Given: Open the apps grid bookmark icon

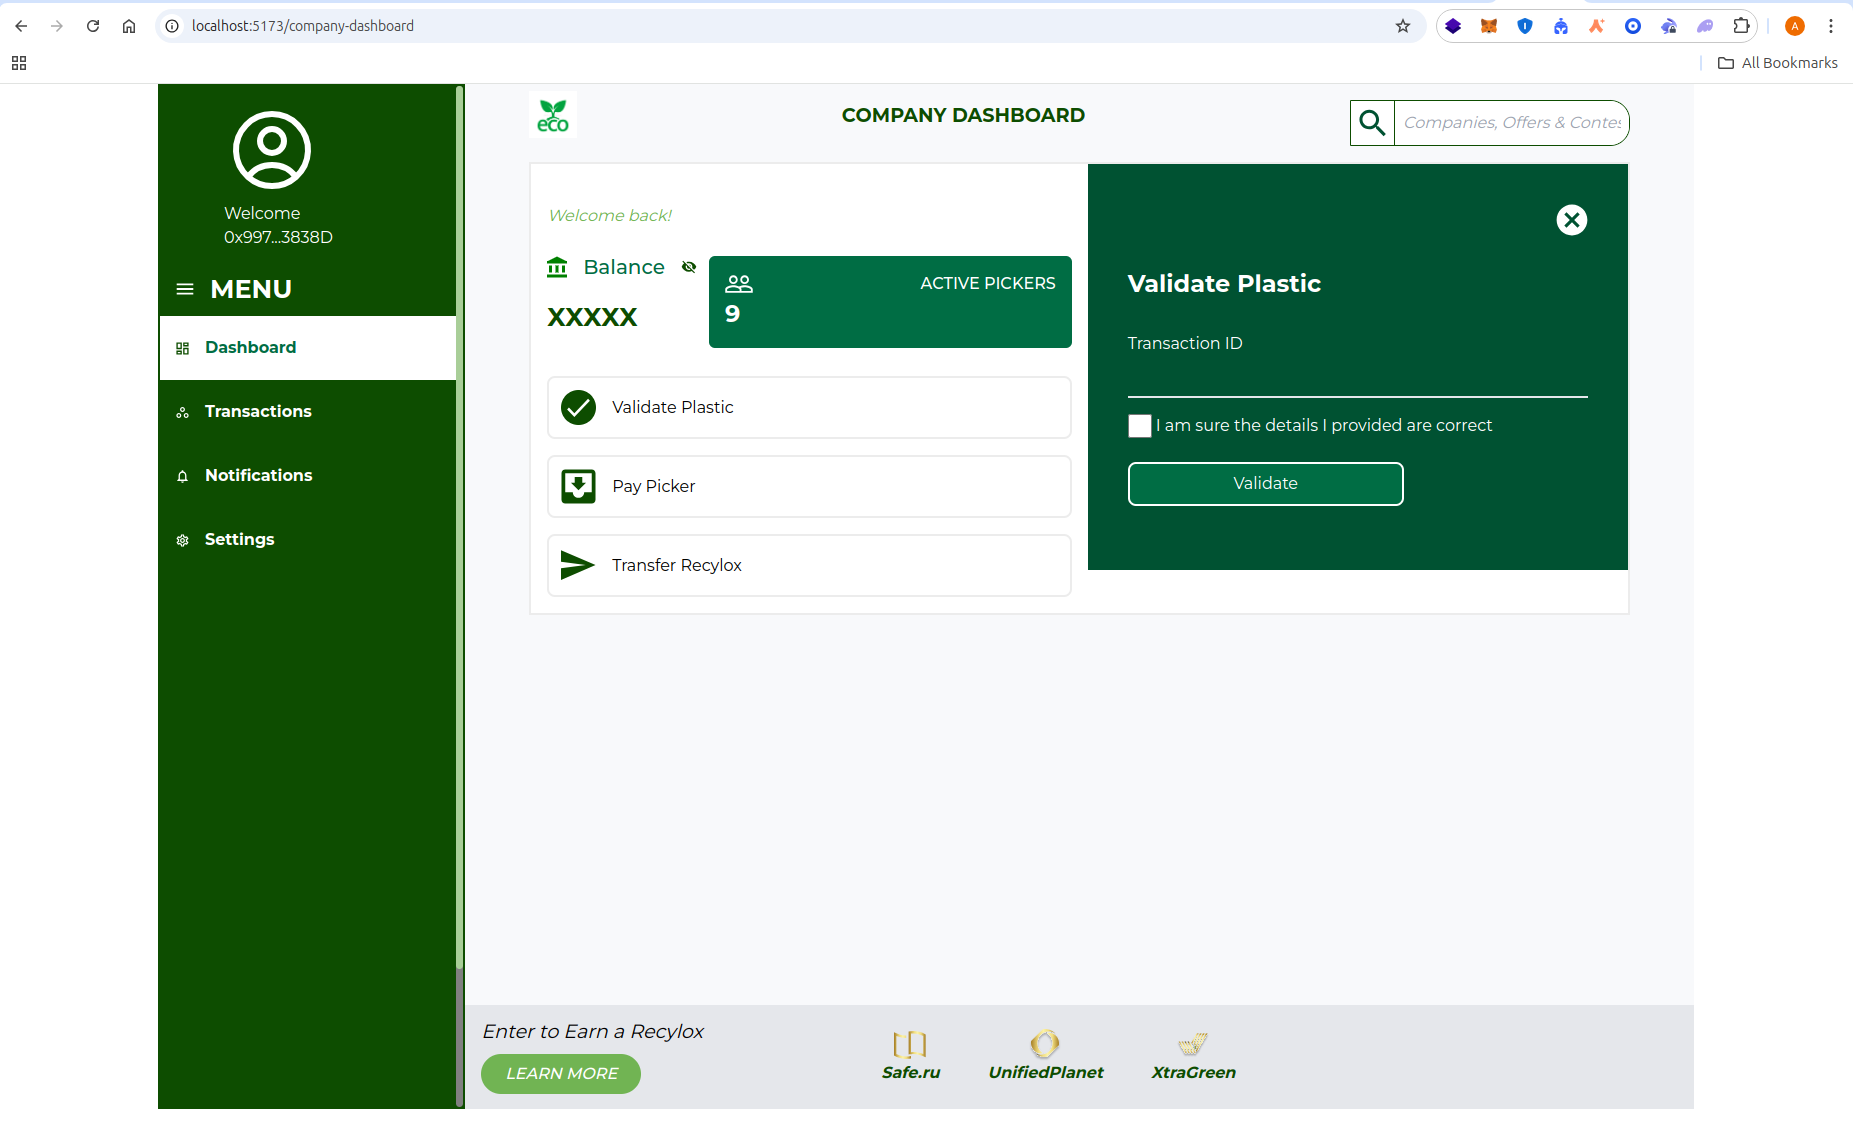Looking at the screenshot, I should tap(19, 63).
